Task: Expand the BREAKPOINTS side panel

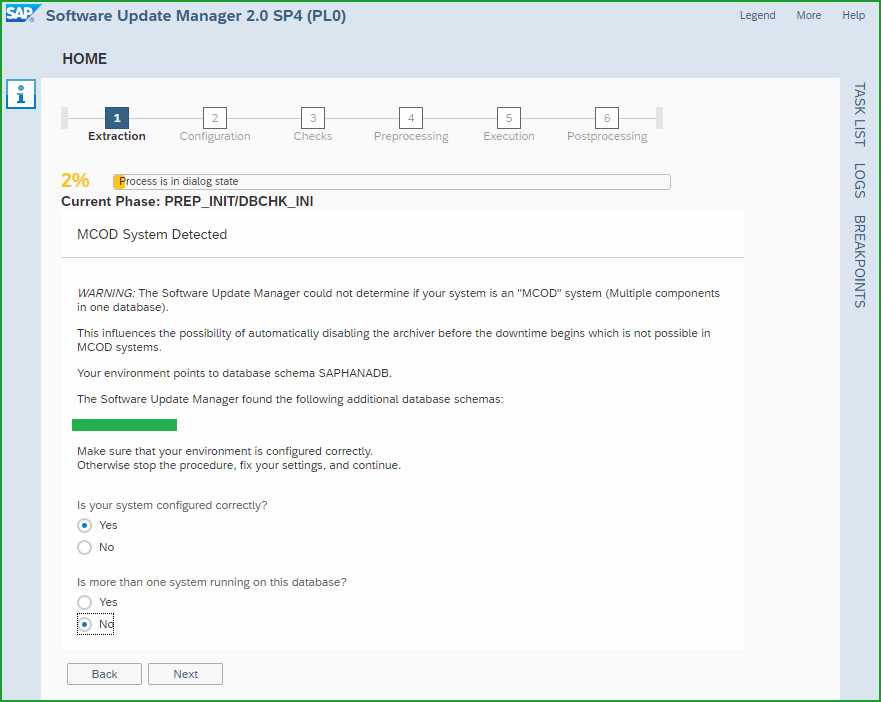Action: [860, 261]
